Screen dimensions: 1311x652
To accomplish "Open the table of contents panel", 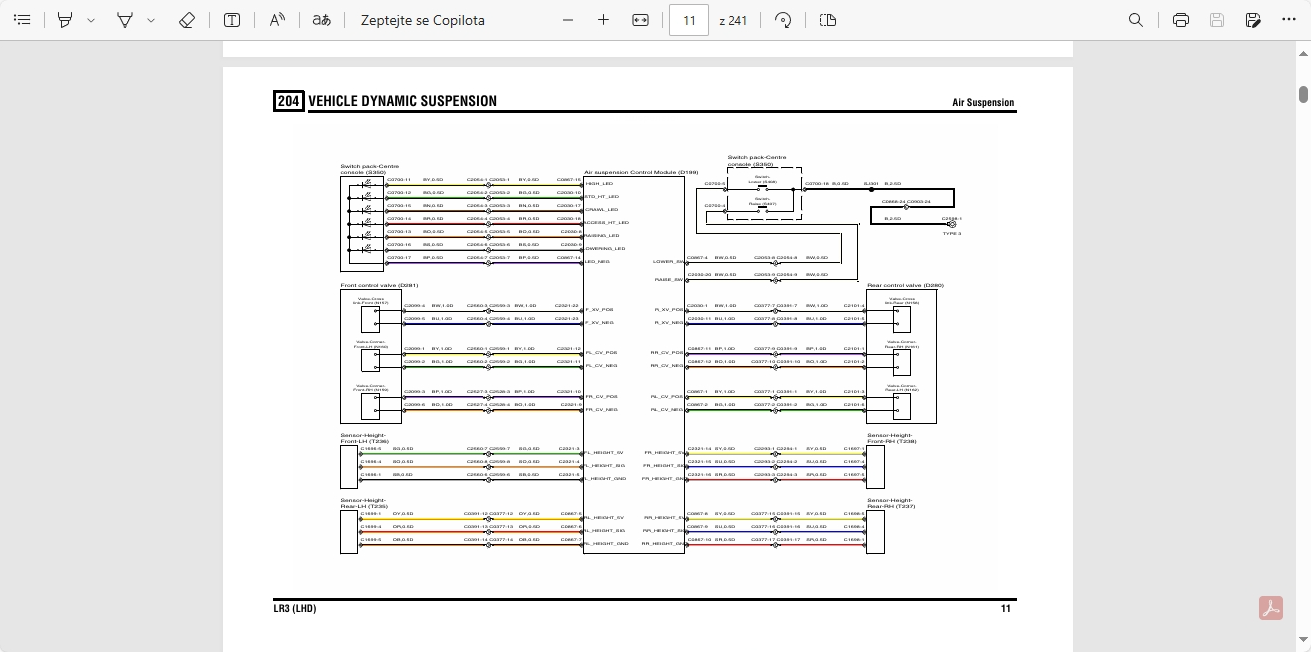I will point(22,20).
